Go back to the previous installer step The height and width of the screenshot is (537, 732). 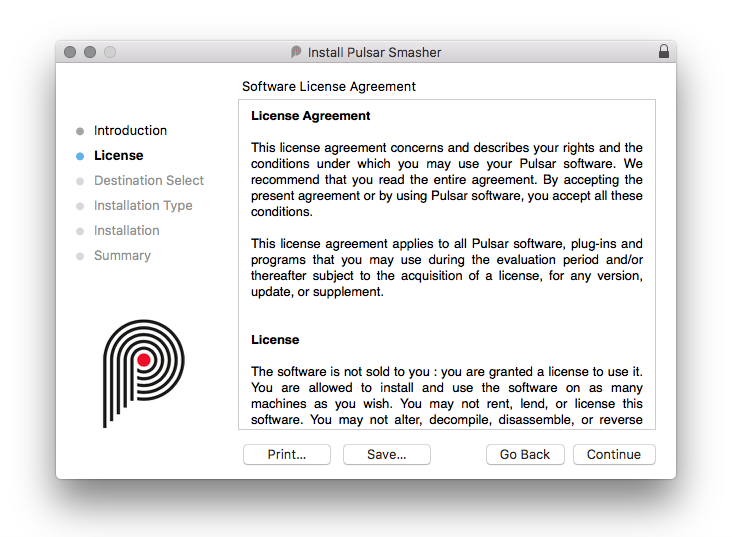525,454
